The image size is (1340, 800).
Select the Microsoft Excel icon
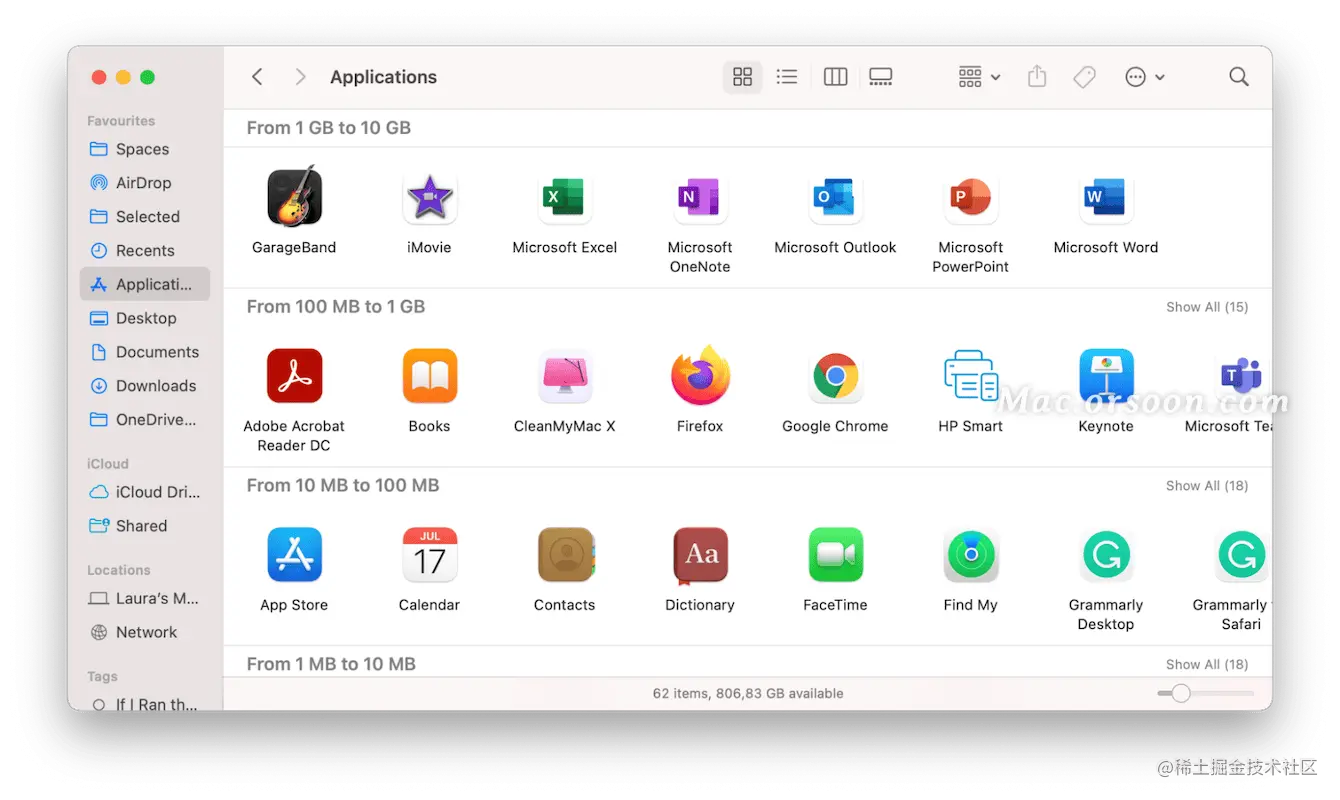[564, 197]
